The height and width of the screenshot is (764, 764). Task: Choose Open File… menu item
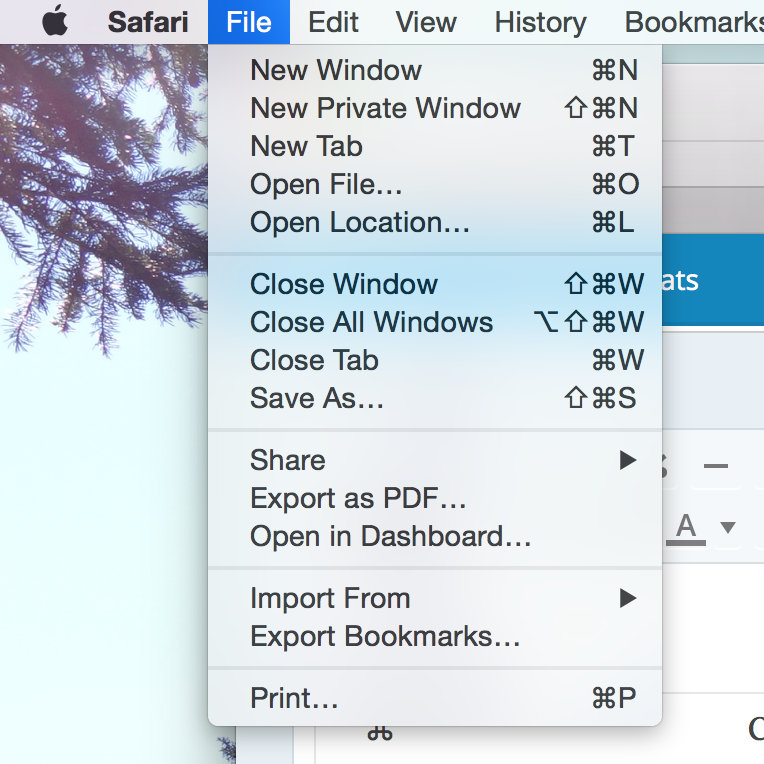pyautogui.click(x=326, y=184)
